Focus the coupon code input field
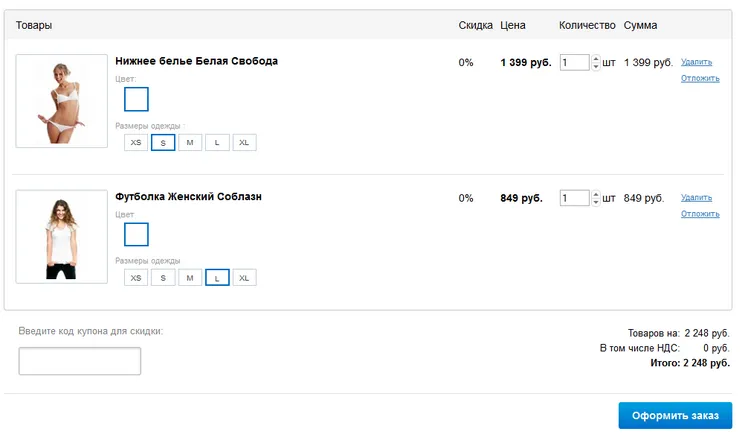Image resolution: width=748 pixels, height=436 pixels. (x=80, y=361)
